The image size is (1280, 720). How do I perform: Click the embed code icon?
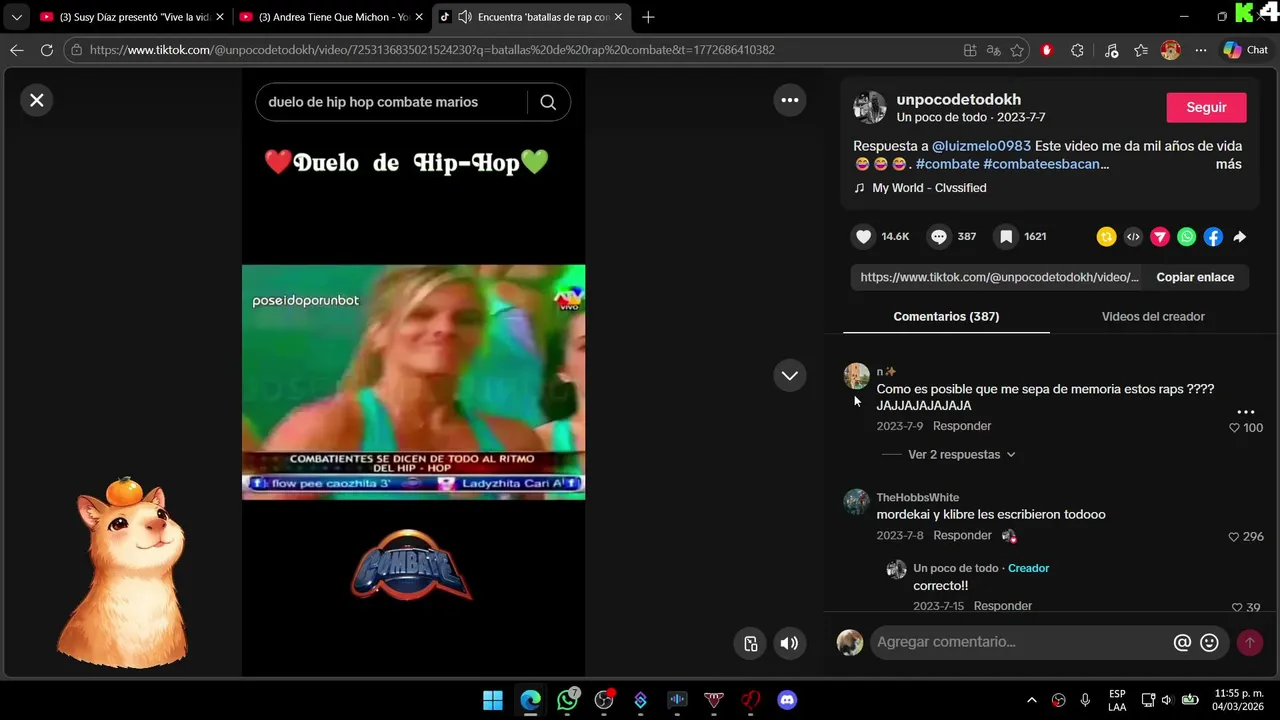(x=1133, y=237)
